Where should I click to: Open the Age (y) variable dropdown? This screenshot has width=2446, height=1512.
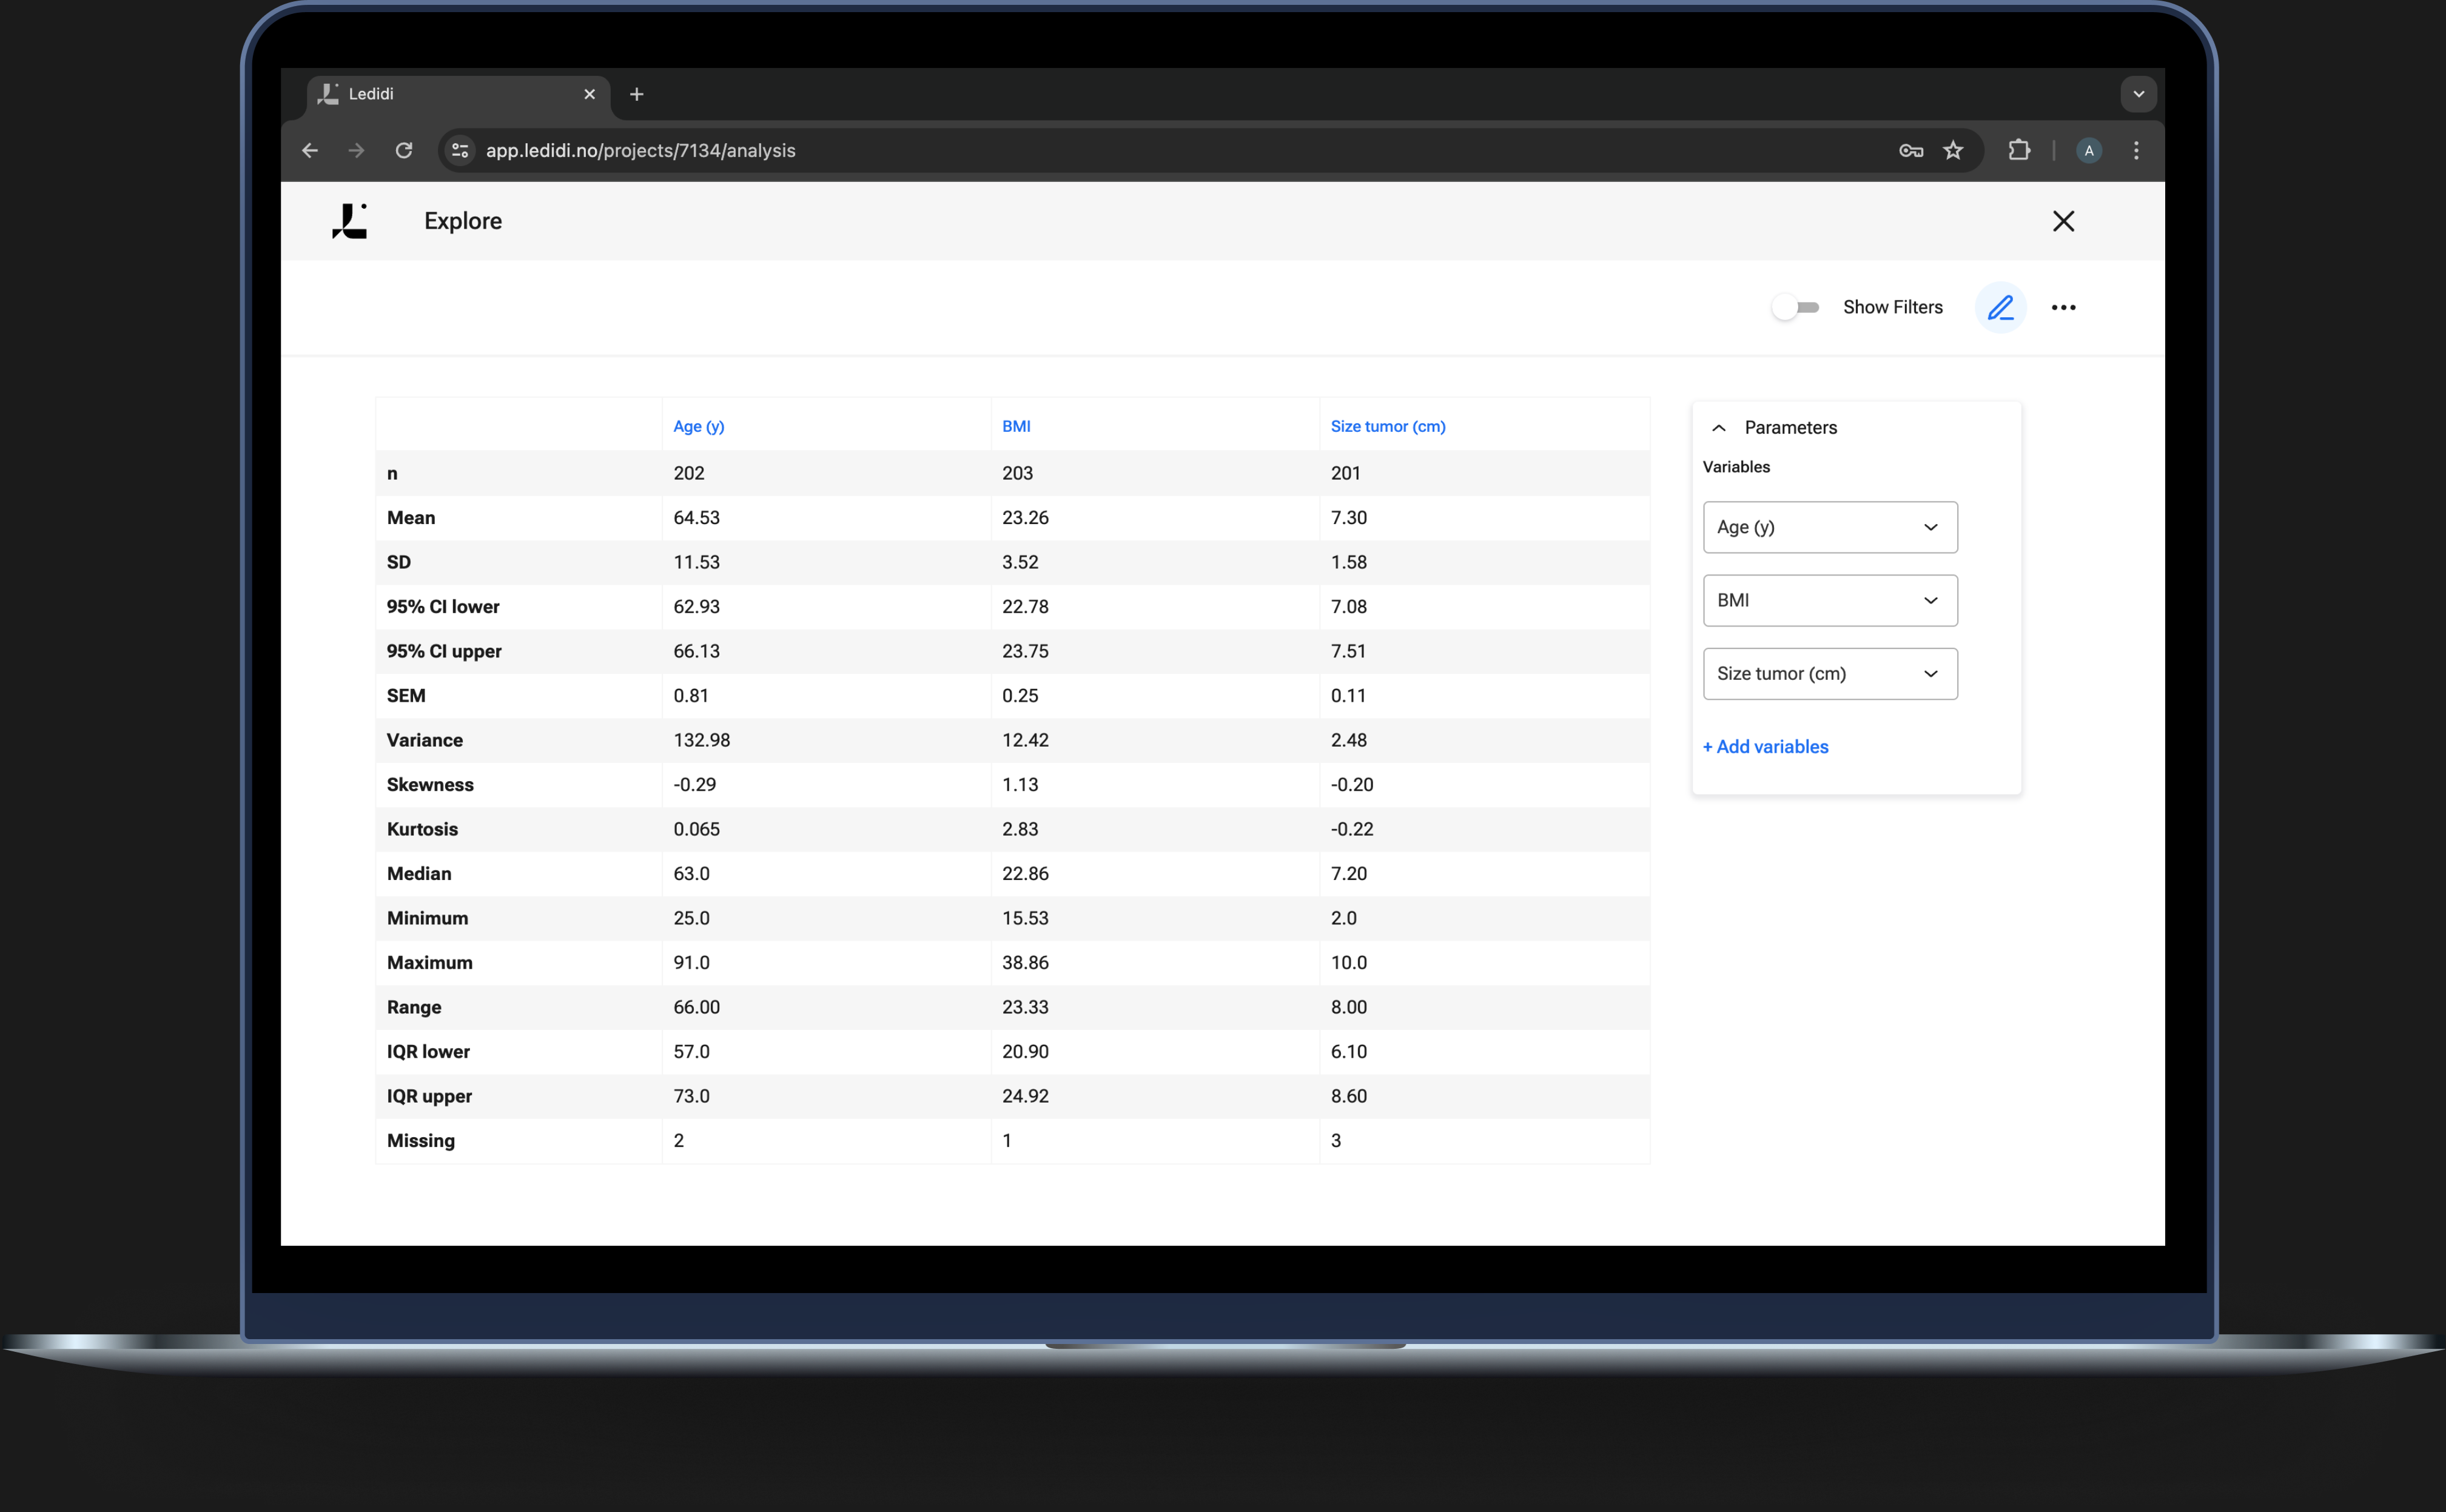[x=1829, y=527]
